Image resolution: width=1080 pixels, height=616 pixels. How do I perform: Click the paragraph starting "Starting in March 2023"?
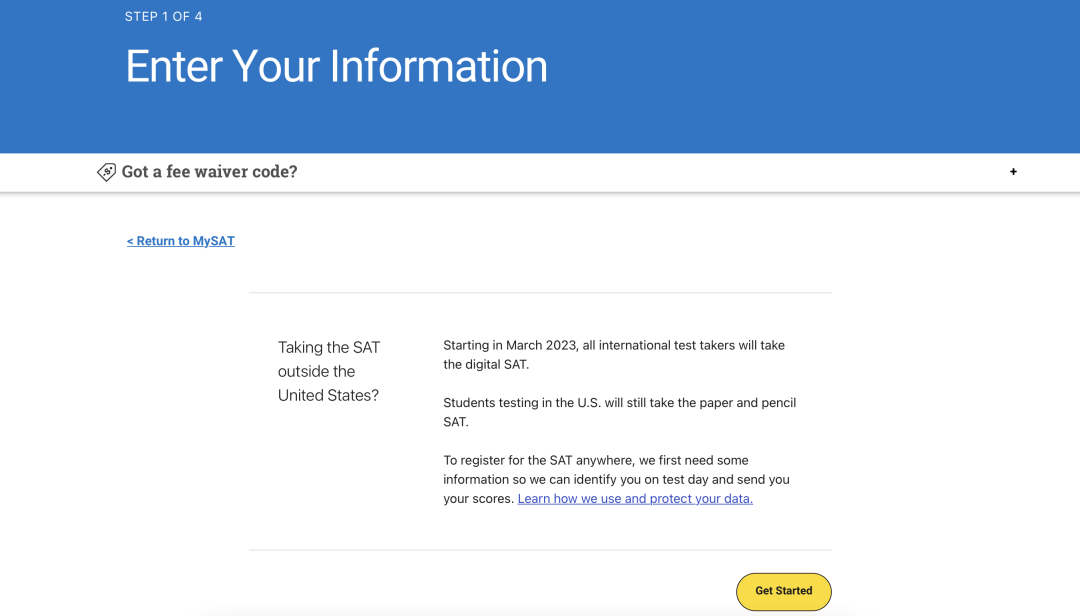coord(613,355)
